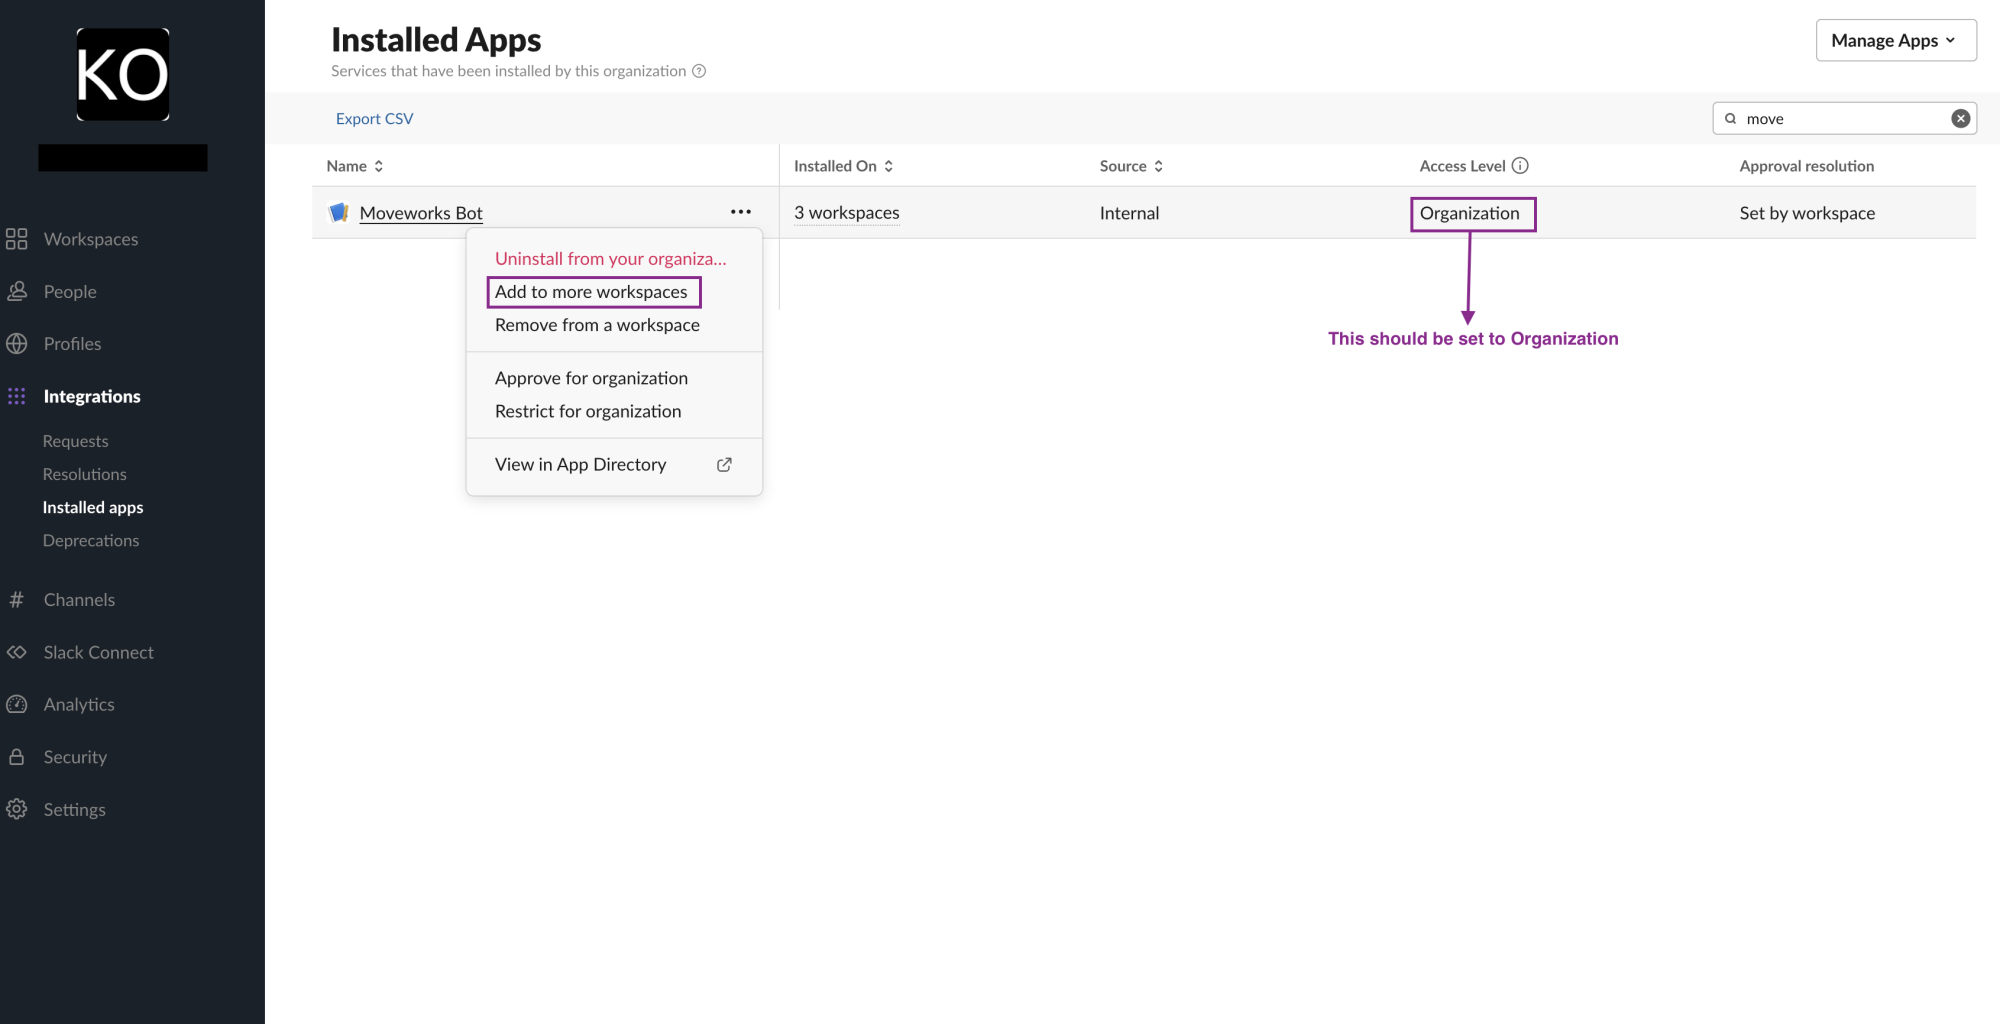2000x1024 pixels.
Task: Go to Channels in sidebar
Action: (79, 599)
